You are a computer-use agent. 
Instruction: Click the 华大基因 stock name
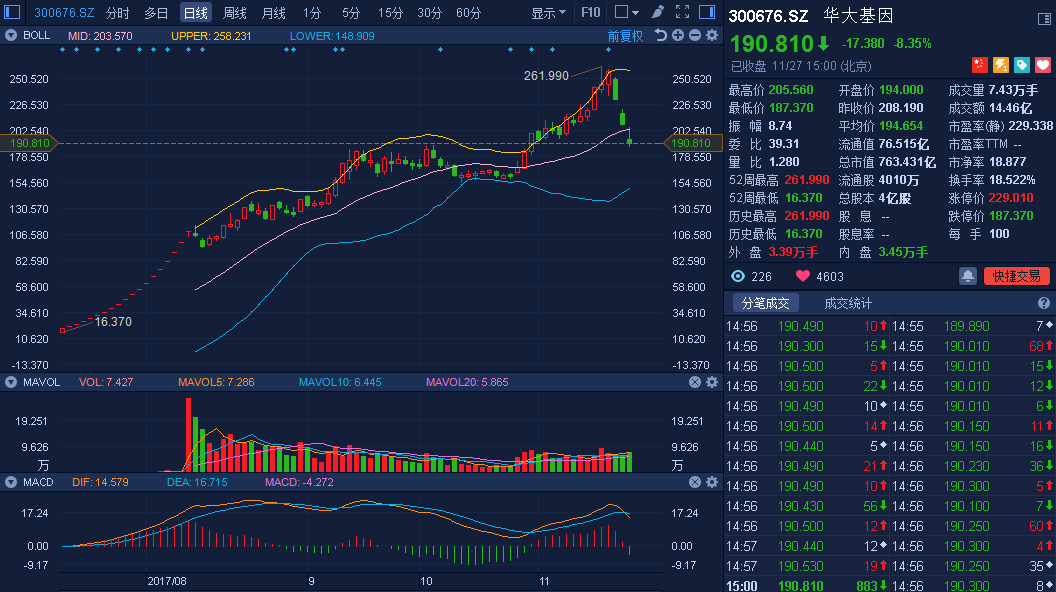[858, 16]
